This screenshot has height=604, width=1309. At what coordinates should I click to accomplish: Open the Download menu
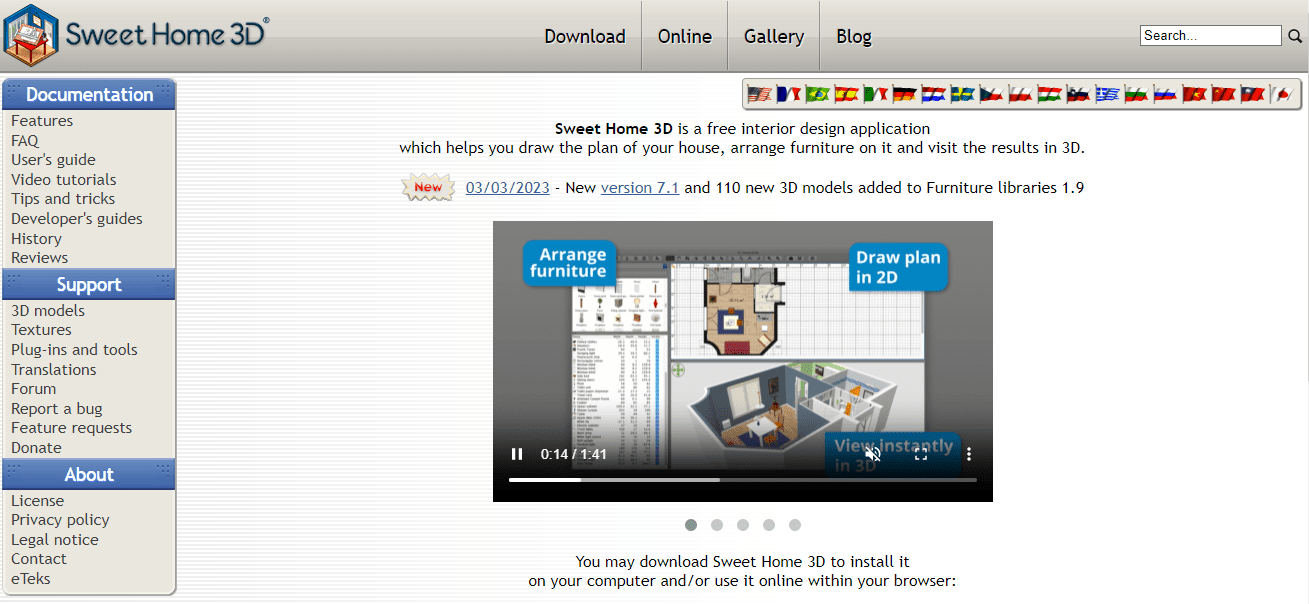point(585,36)
